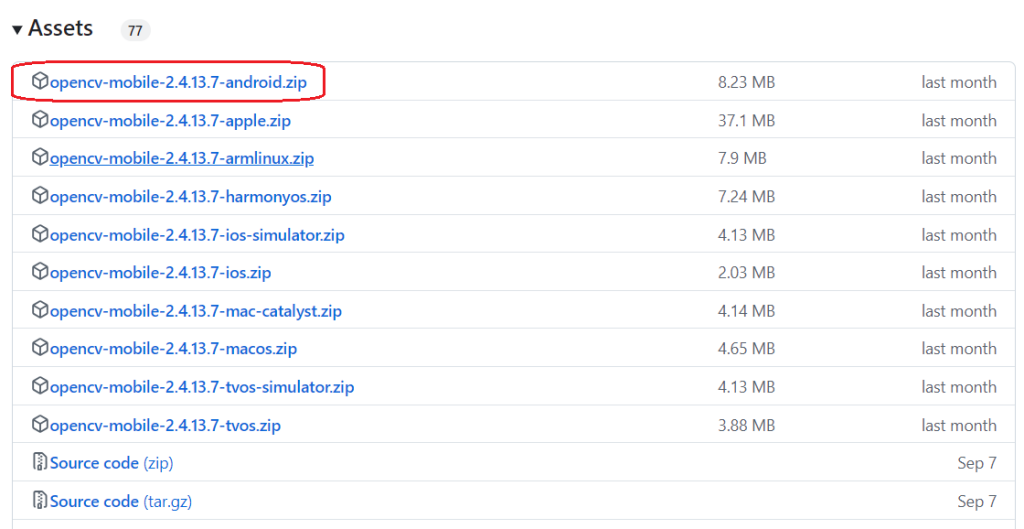The height and width of the screenshot is (529, 1024).
Task: Click the 77 assets count badge
Action: (135, 31)
